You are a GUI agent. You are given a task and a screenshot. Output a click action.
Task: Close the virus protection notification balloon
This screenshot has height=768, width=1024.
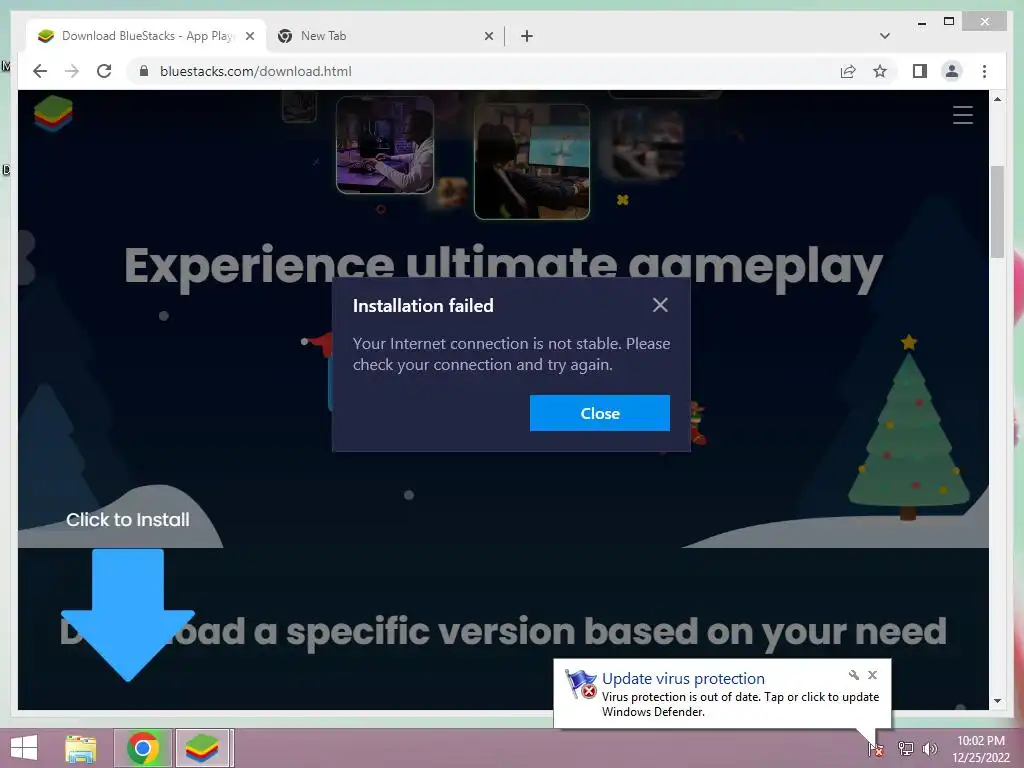click(x=872, y=675)
